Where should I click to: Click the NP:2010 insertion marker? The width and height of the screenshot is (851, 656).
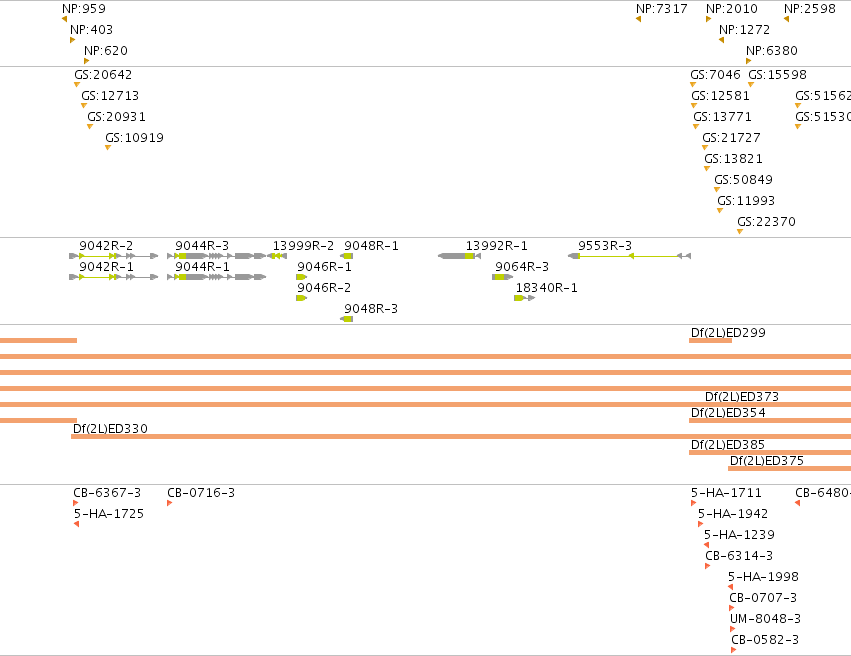coord(708,19)
